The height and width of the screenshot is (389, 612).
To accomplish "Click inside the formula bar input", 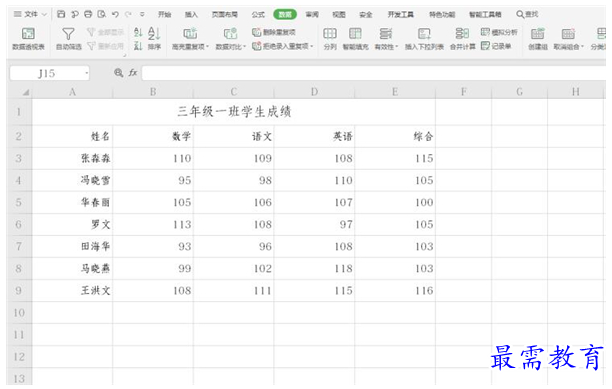I will [374, 73].
